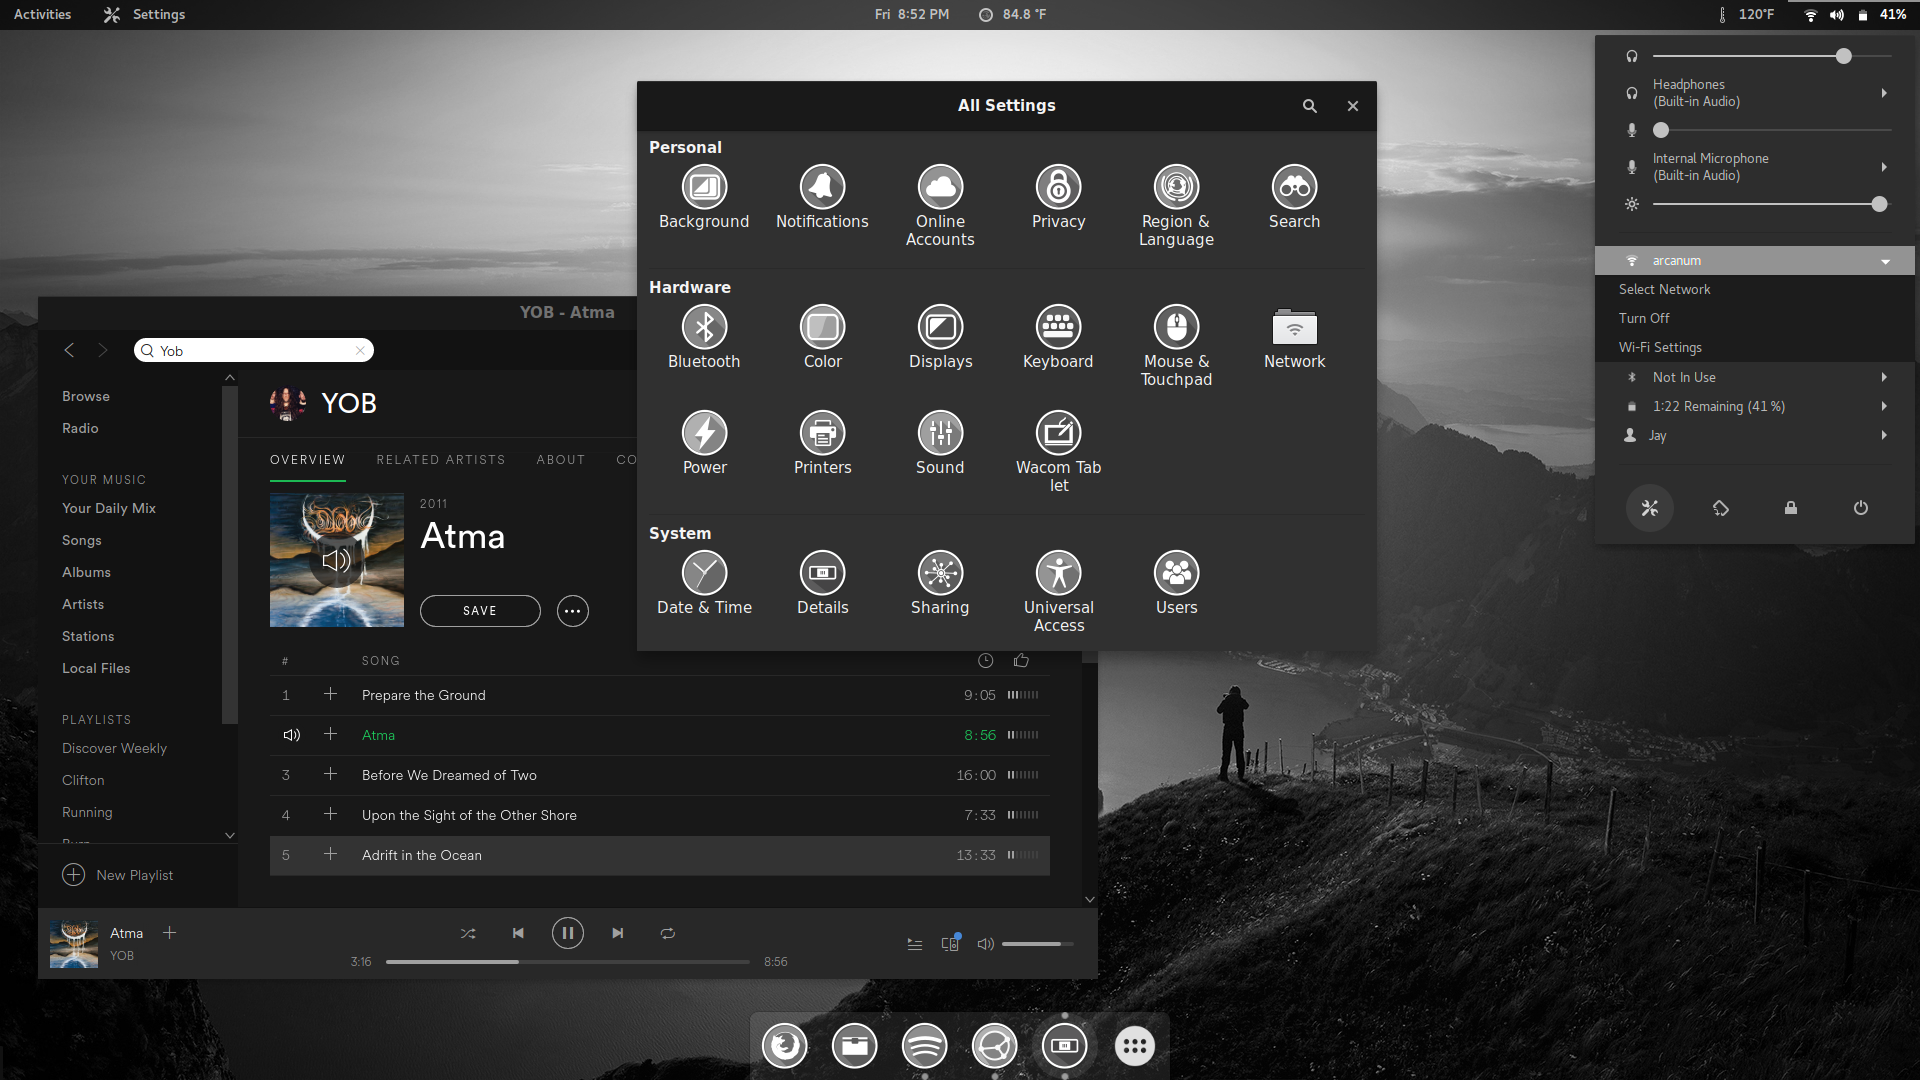Pause the playing track in Spotify
Viewport: 1920px width, 1080px height.
[x=567, y=933]
